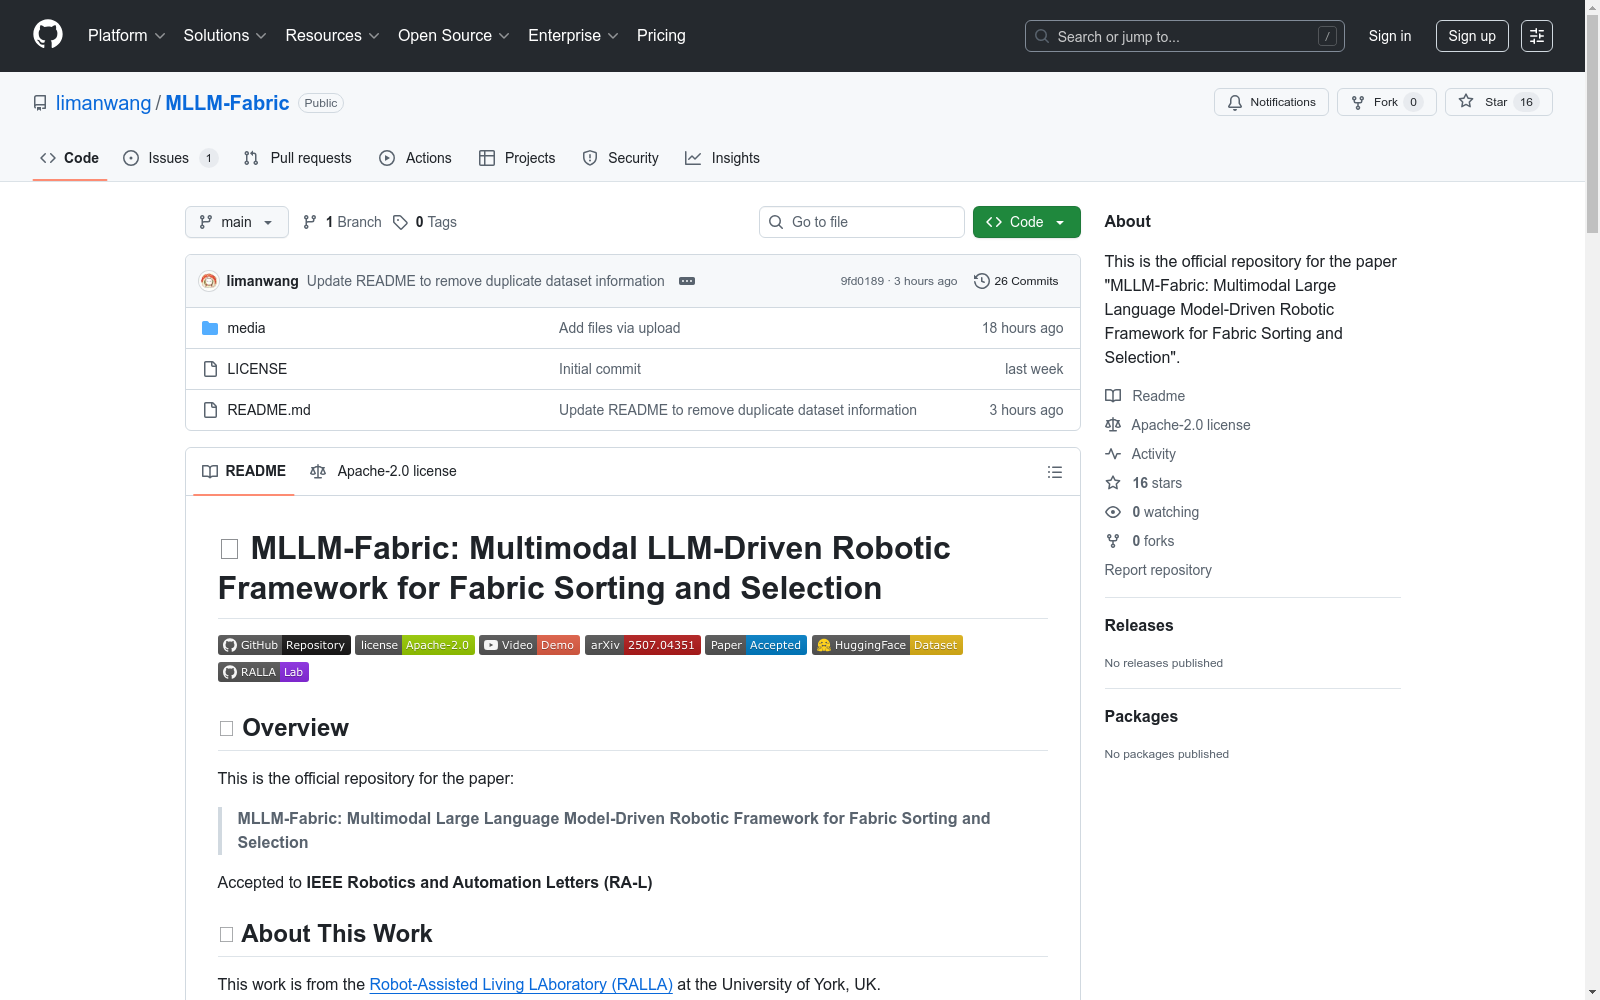Click the Sign up button

1472,36
